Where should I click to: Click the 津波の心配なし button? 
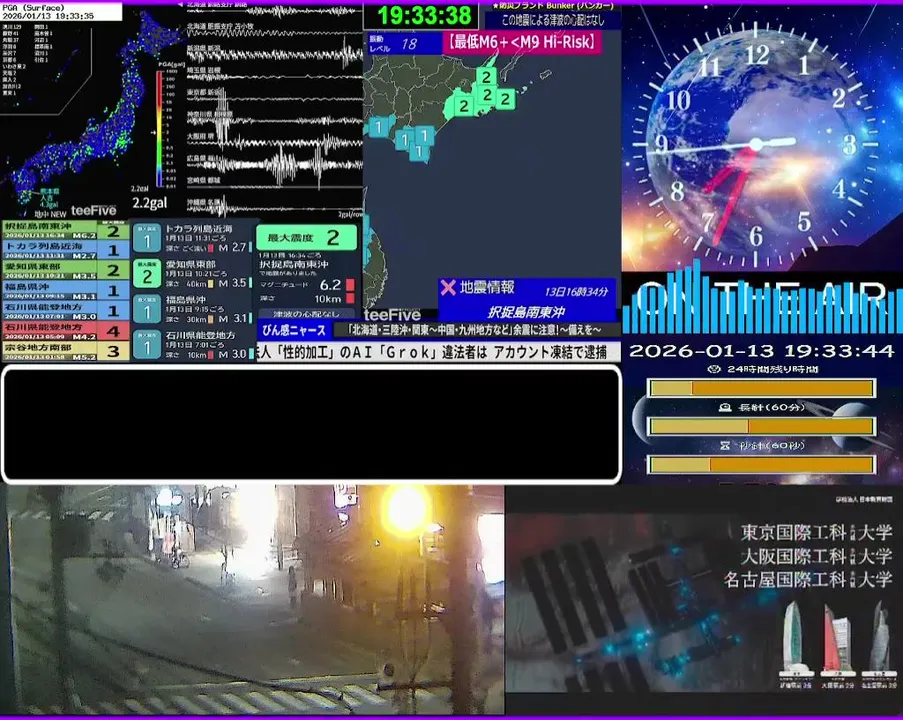pos(306,314)
